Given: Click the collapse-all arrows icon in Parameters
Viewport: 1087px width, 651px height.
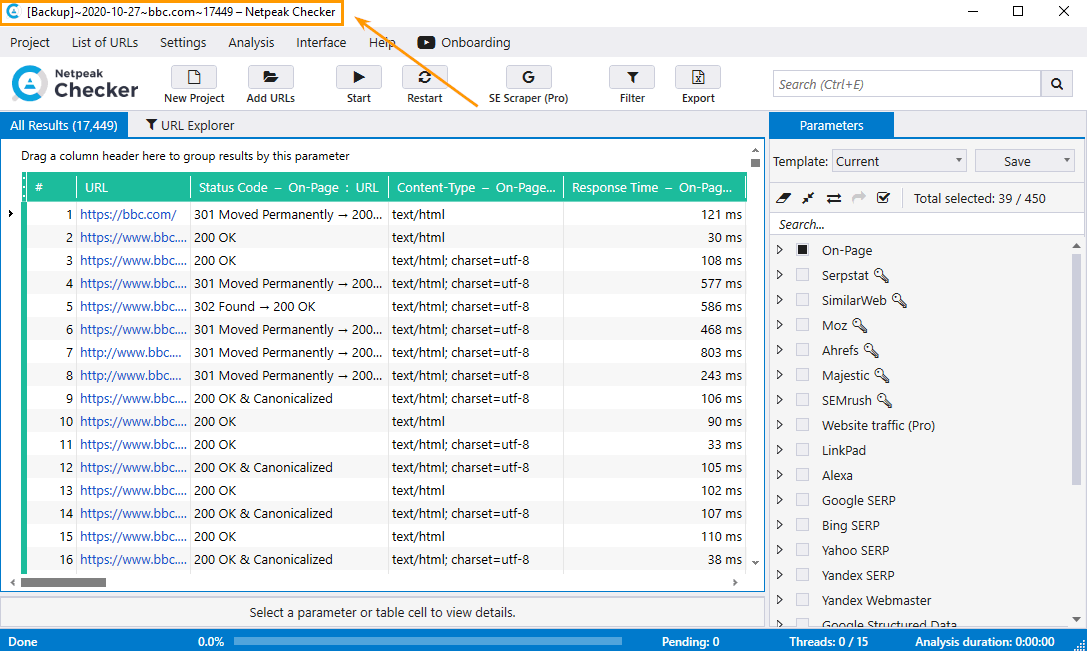Looking at the screenshot, I should [808, 198].
